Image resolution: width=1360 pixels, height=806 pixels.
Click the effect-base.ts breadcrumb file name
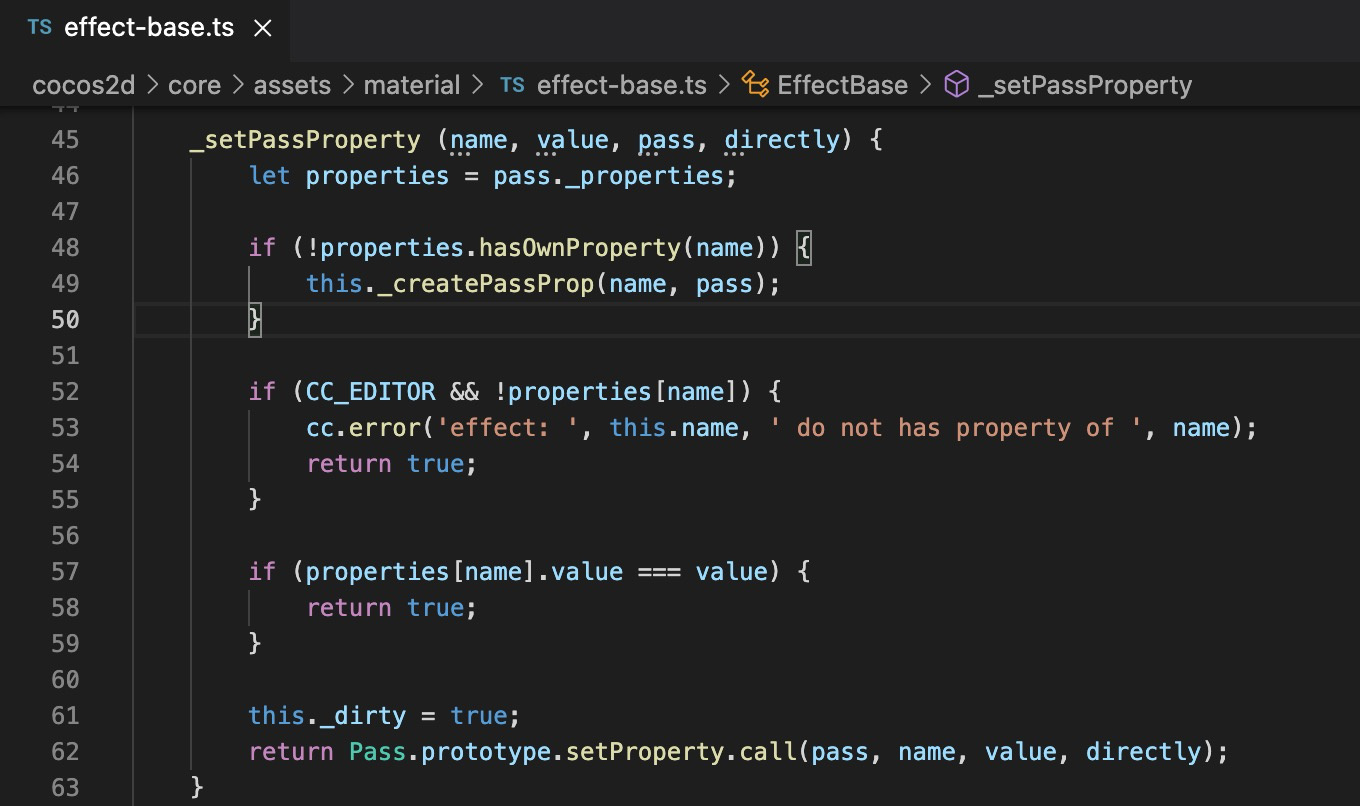pyautogui.click(x=621, y=85)
